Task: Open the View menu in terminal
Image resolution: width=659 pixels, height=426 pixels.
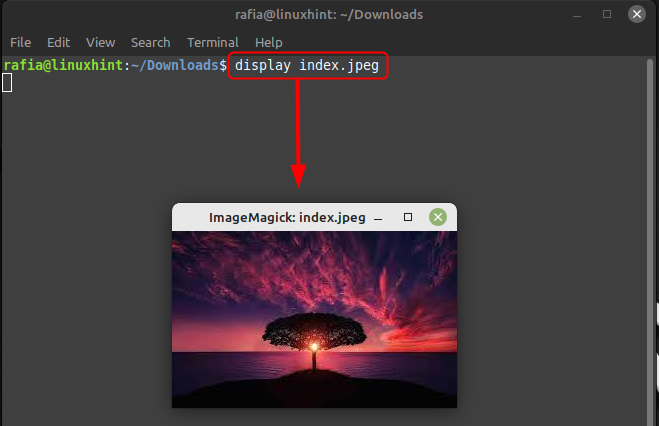Action: coord(100,42)
